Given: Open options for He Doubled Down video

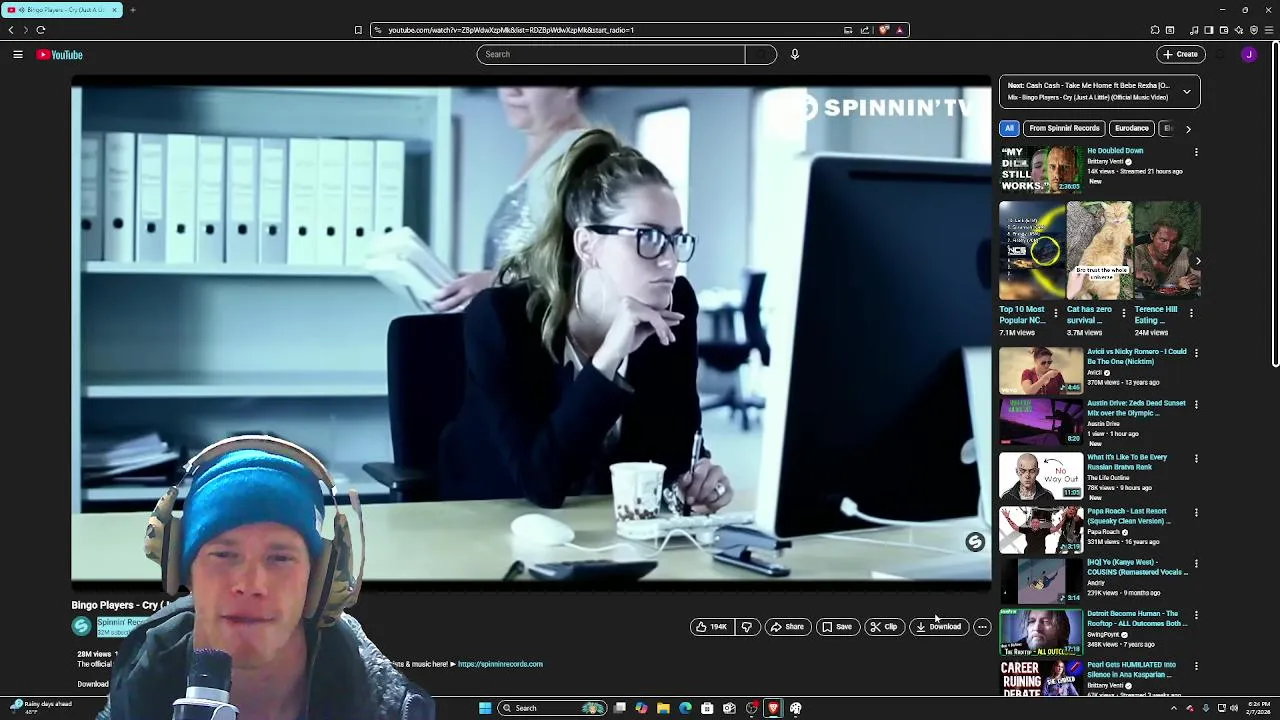Looking at the screenshot, I should coord(1196,152).
